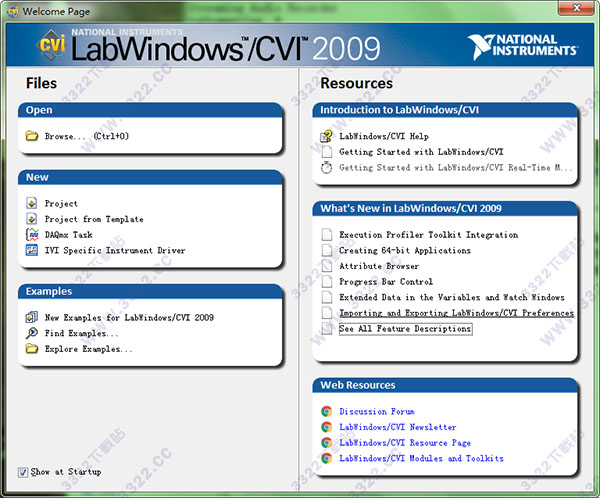
Task: Click the Welcome Page title bar icon
Action: point(13,11)
